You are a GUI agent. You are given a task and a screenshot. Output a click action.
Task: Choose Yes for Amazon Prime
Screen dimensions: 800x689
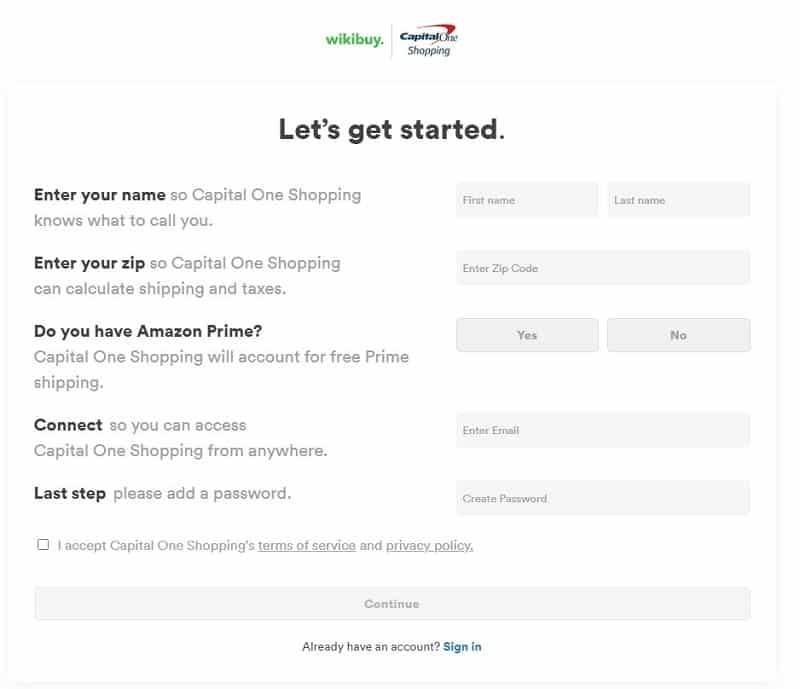(527, 335)
